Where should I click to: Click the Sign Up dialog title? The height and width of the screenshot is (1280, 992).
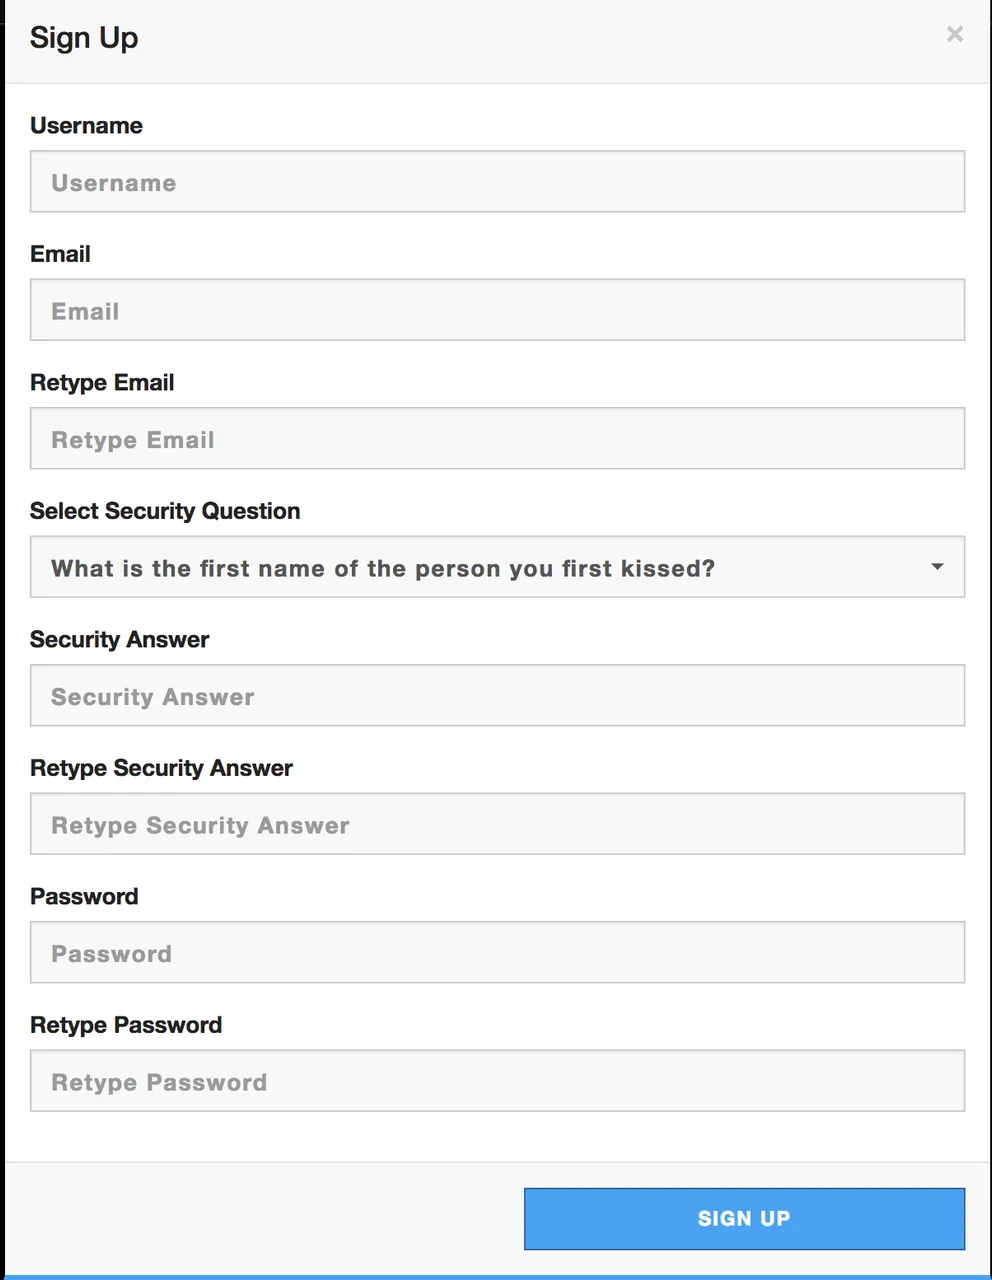click(84, 38)
